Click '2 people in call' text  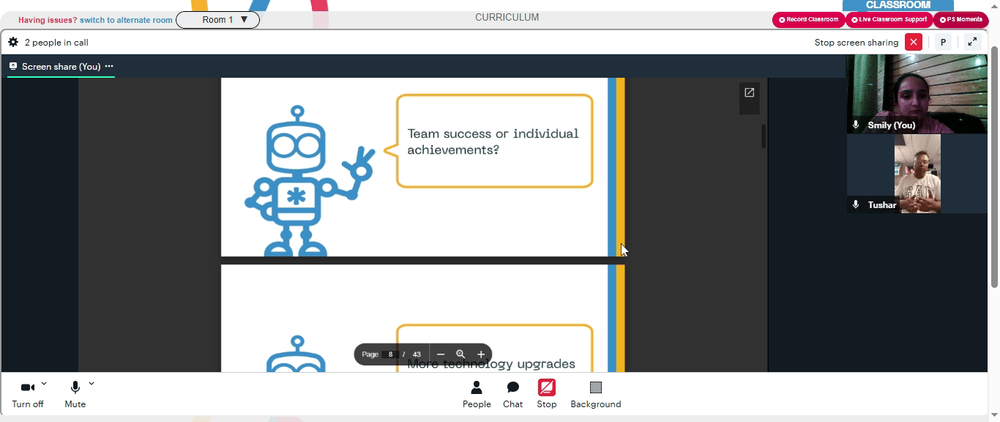tap(57, 43)
